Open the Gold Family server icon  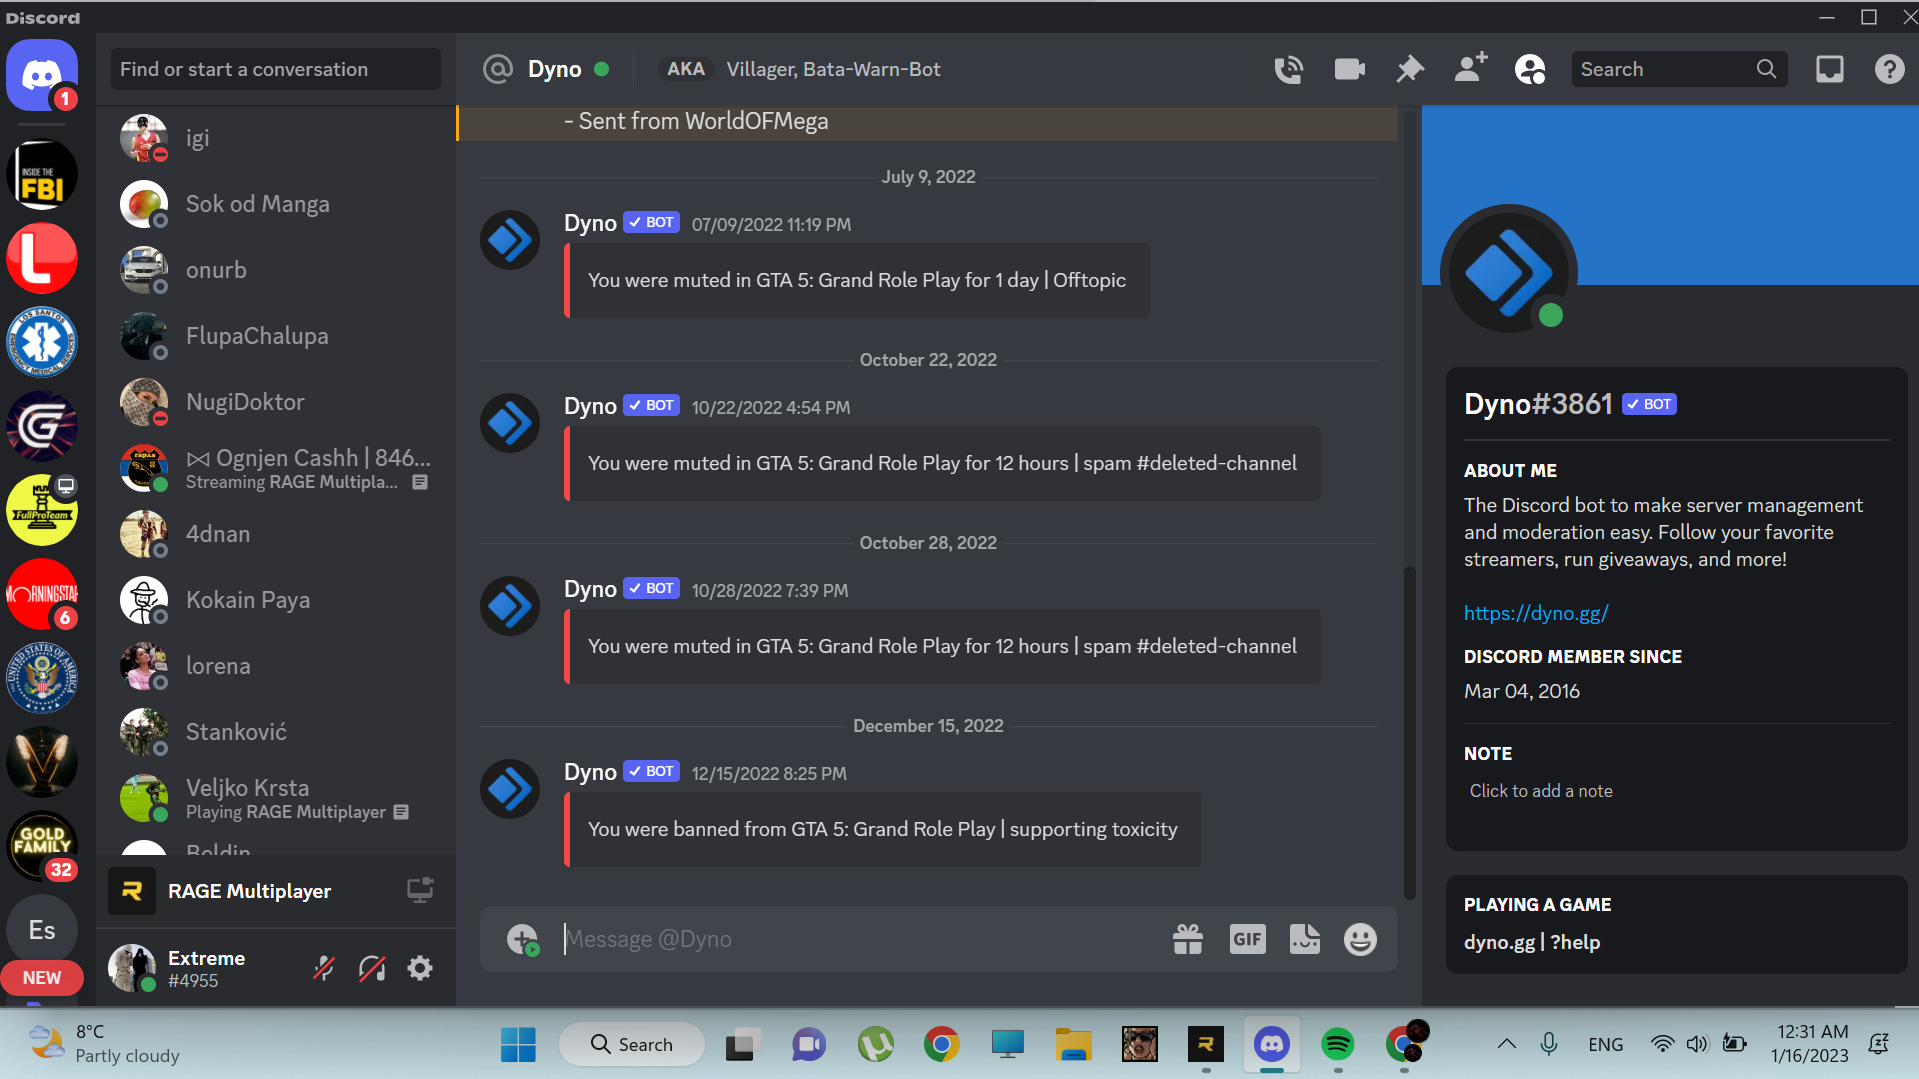pos(42,846)
